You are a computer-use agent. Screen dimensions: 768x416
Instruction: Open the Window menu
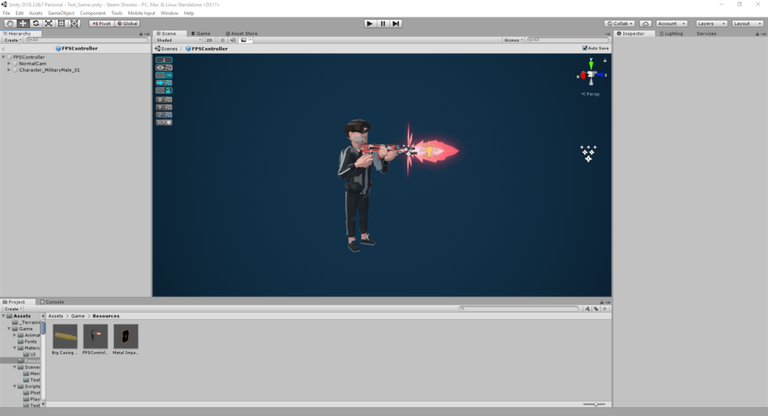pyautogui.click(x=169, y=13)
